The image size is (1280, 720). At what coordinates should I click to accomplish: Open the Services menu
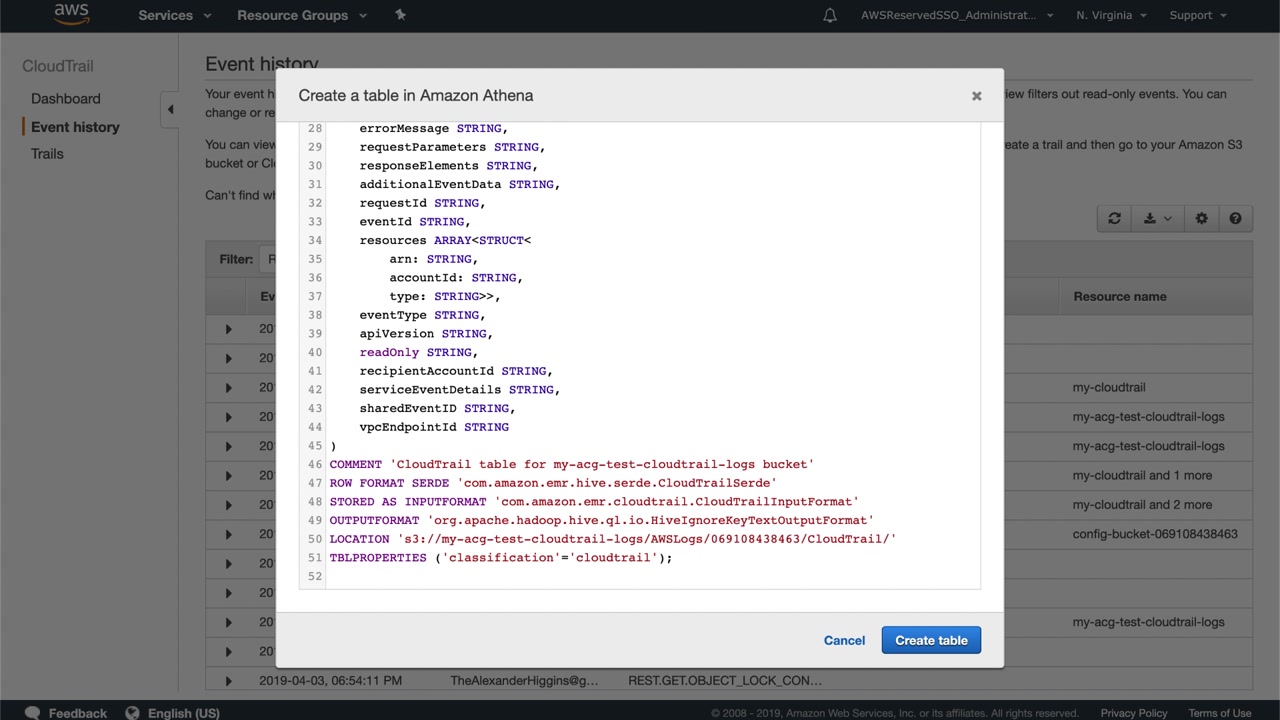pos(175,15)
